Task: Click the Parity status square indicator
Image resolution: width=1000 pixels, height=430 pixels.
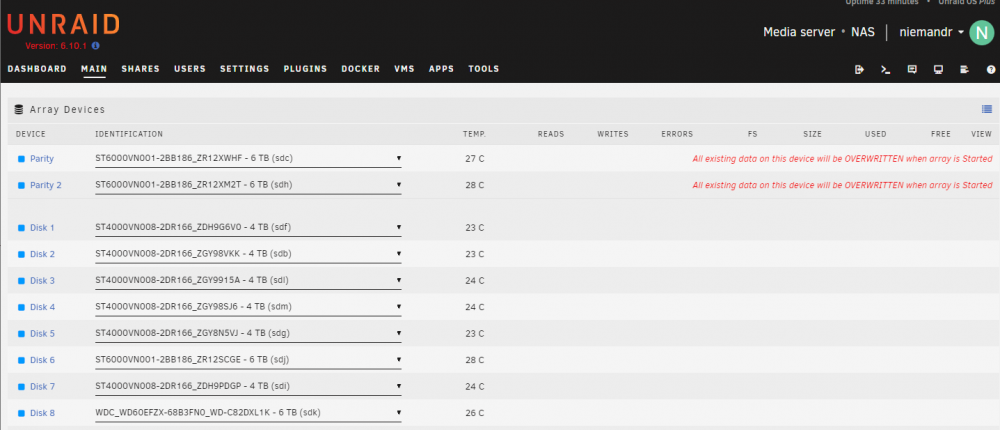Action: click(21, 159)
